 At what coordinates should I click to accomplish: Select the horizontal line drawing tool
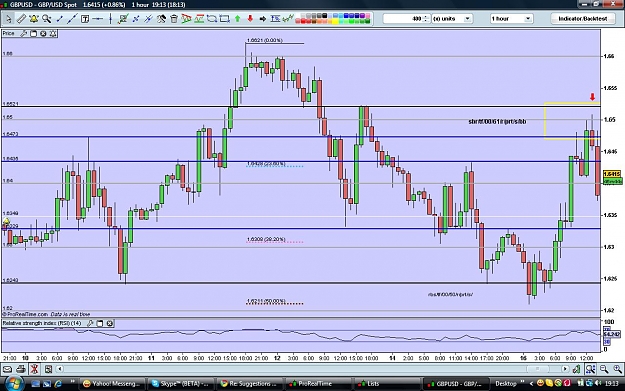tap(98, 19)
